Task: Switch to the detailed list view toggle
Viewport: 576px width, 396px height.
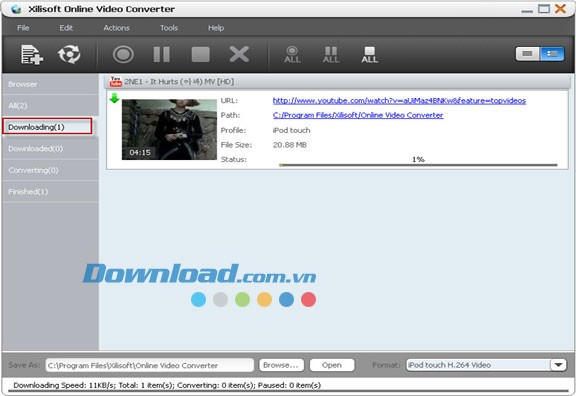Action: click(552, 54)
